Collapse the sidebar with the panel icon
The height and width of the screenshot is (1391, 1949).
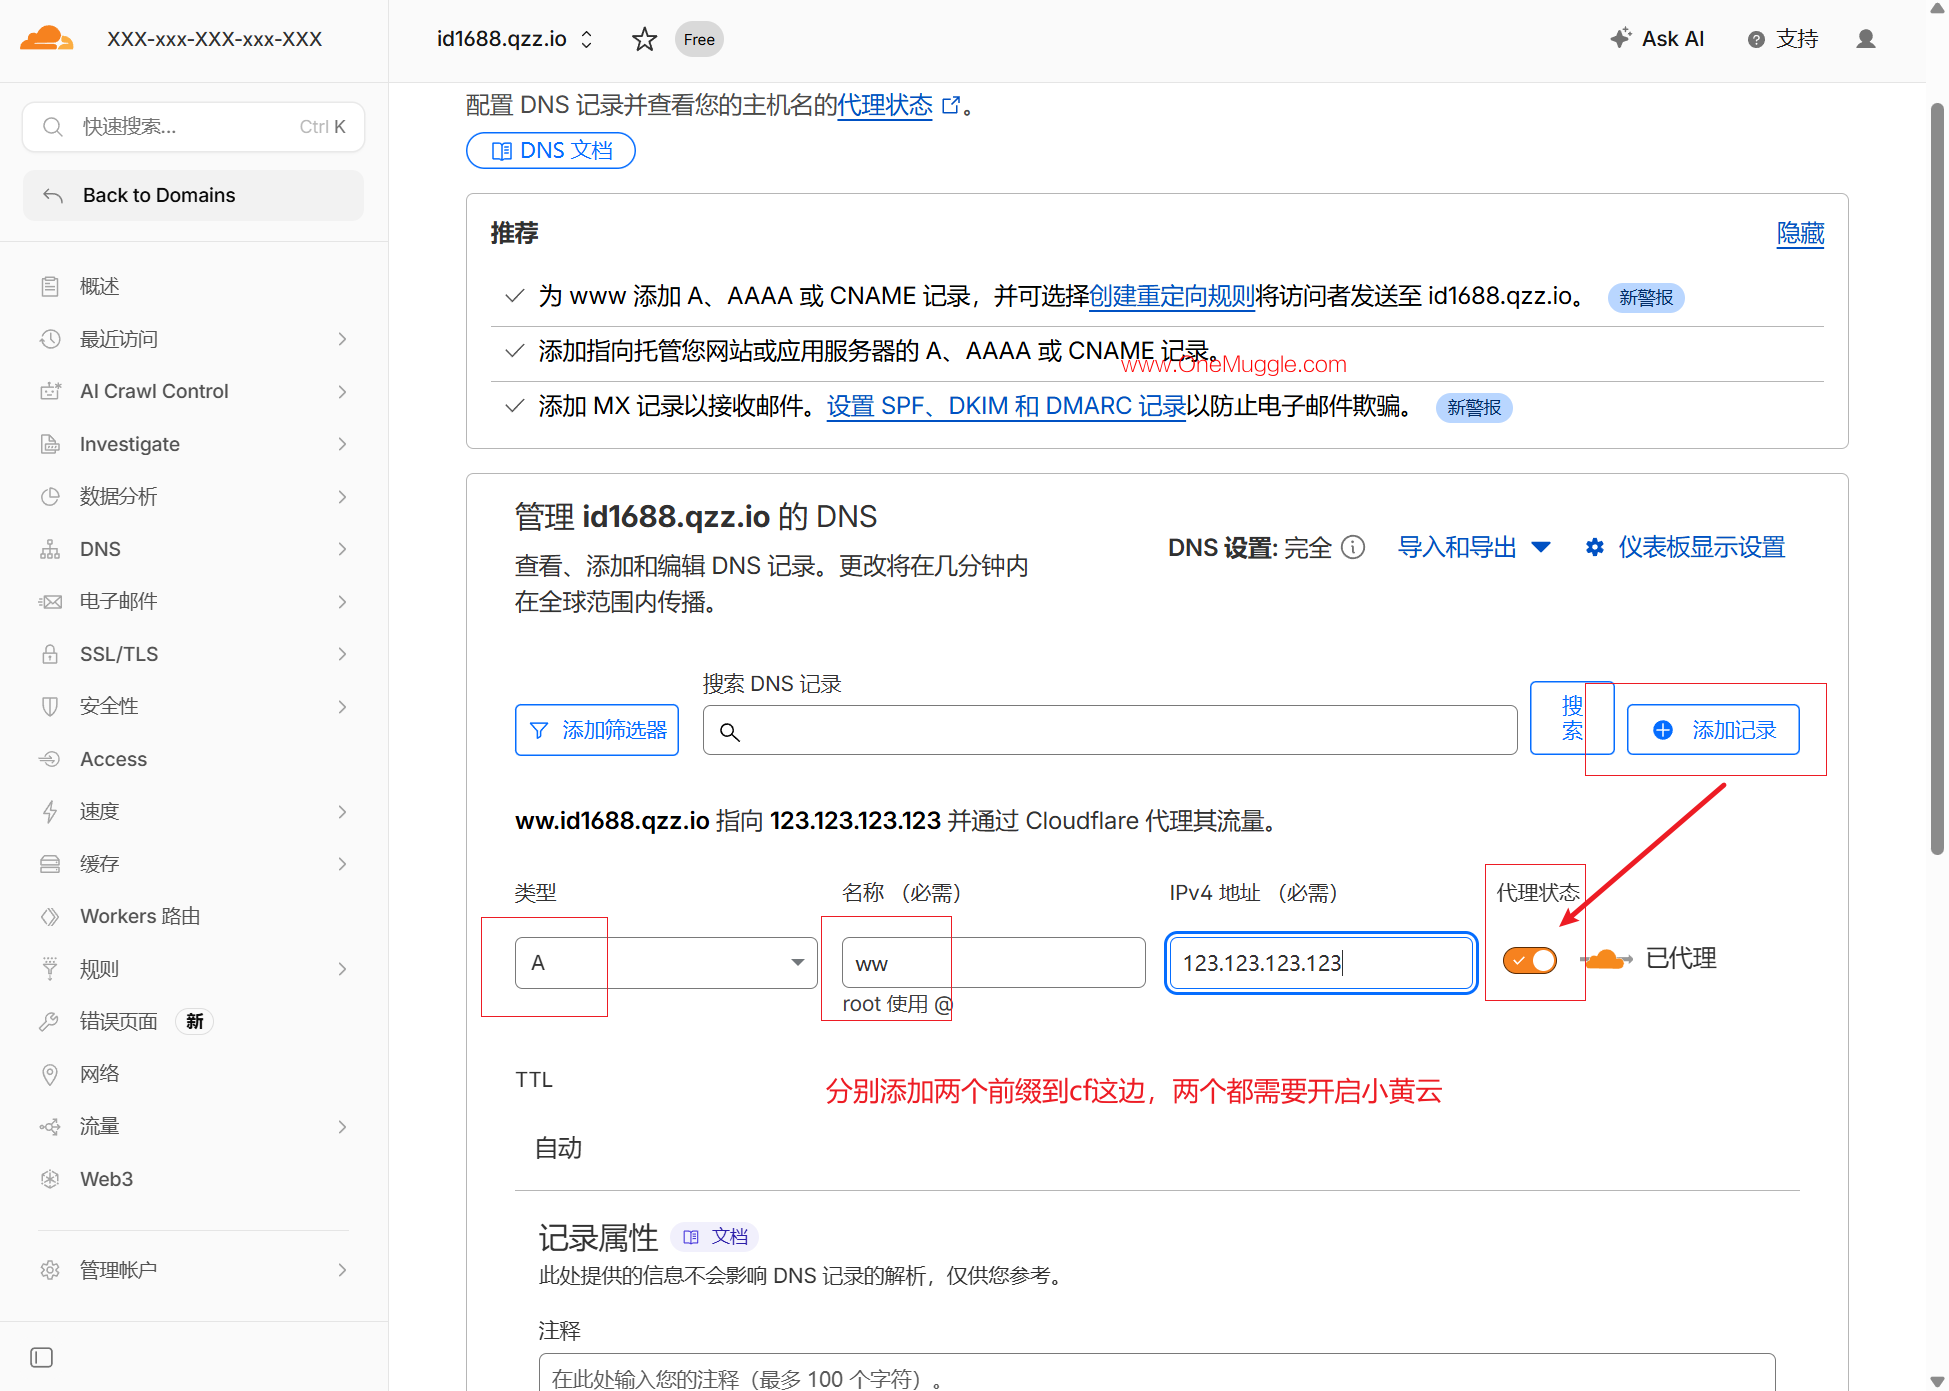tap(42, 1357)
